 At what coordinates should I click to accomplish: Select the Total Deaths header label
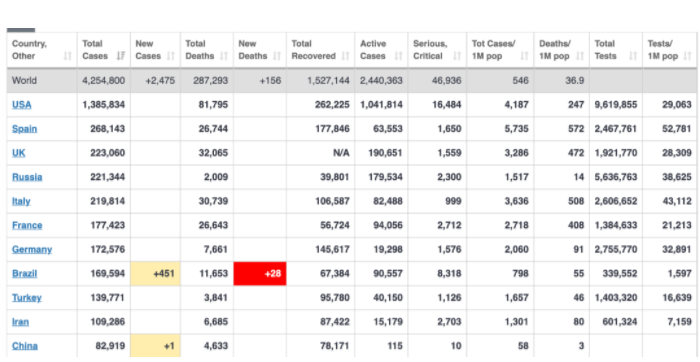pyautogui.click(x=200, y=50)
